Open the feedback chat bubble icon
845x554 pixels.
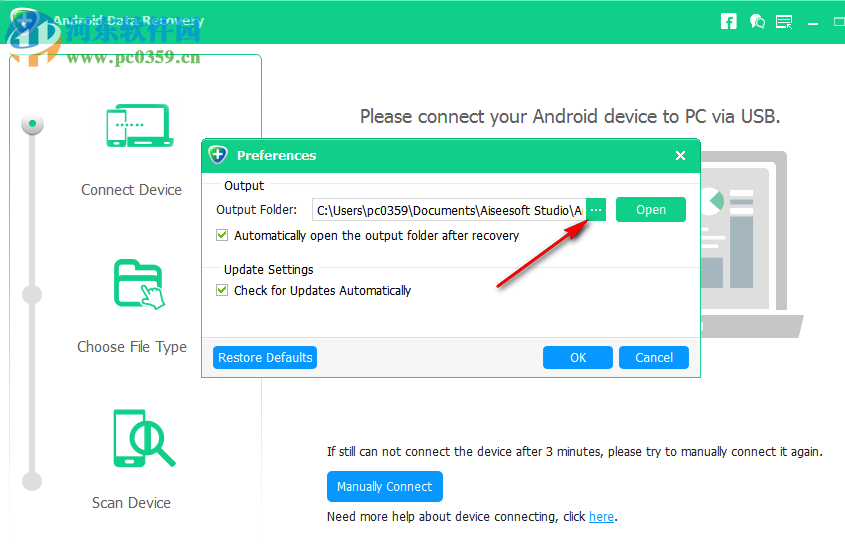pyautogui.click(x=757, y=22)
